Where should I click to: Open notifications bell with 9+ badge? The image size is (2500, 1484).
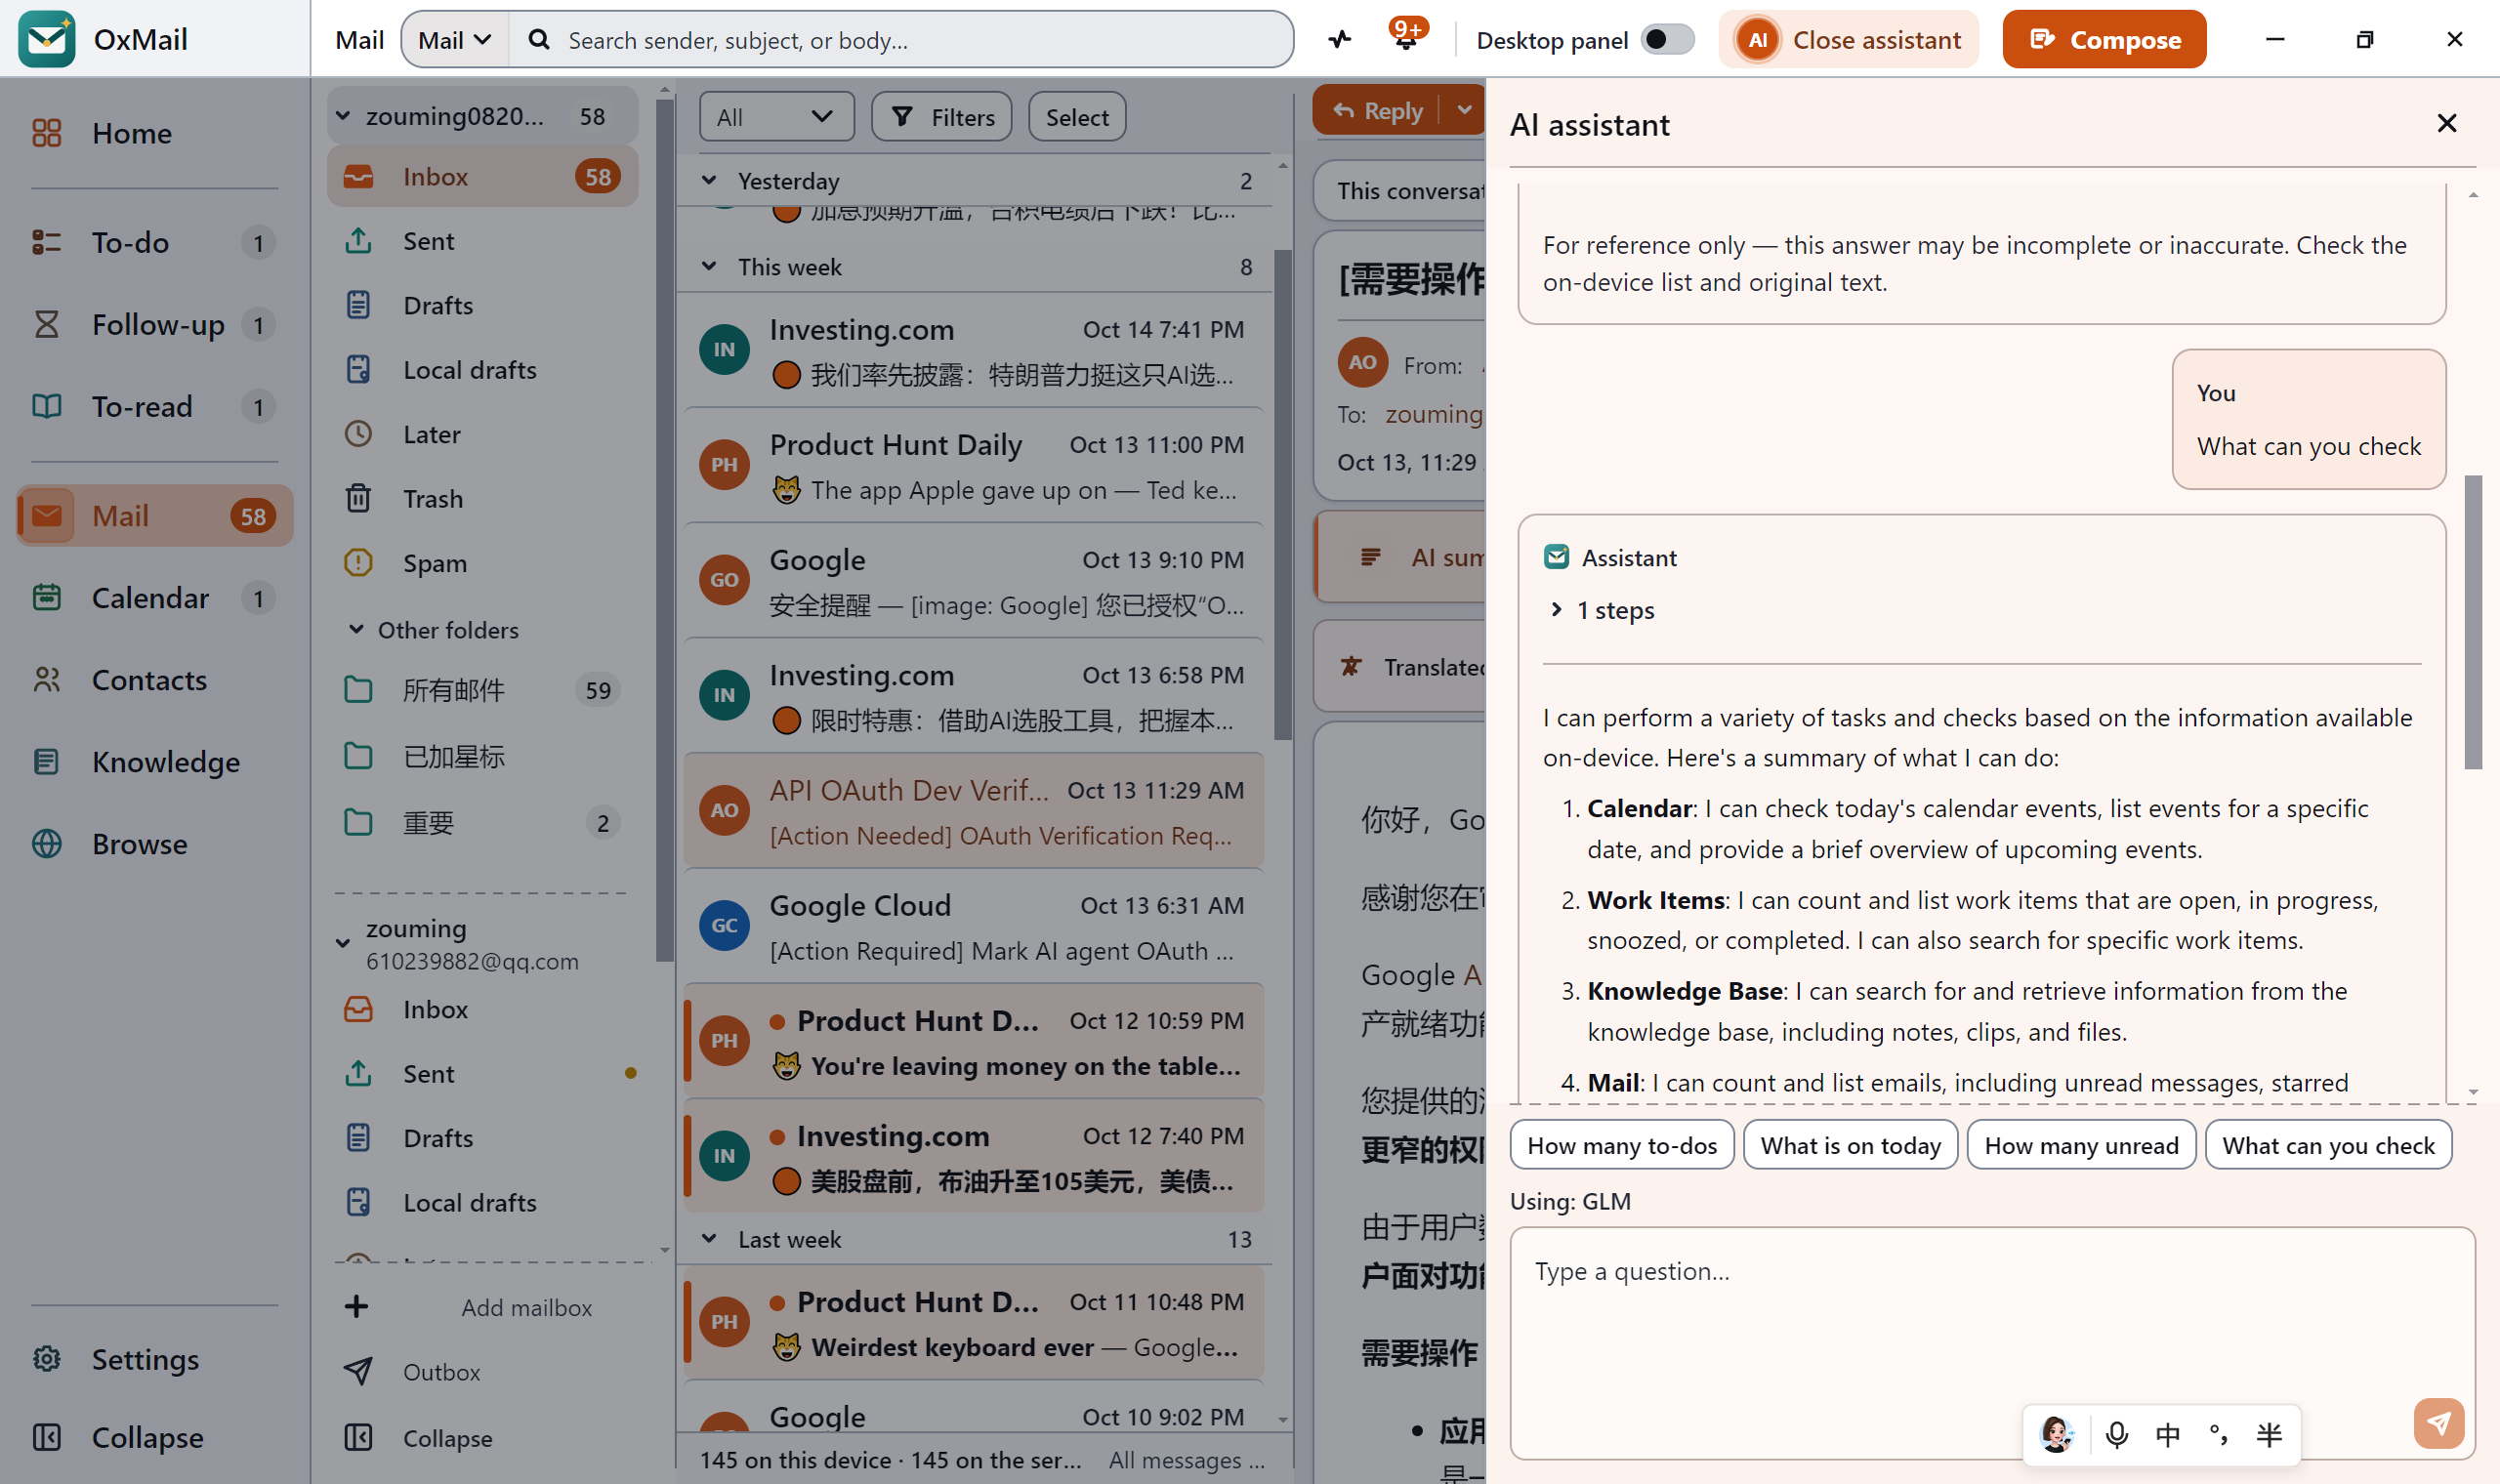point(1406,38)
